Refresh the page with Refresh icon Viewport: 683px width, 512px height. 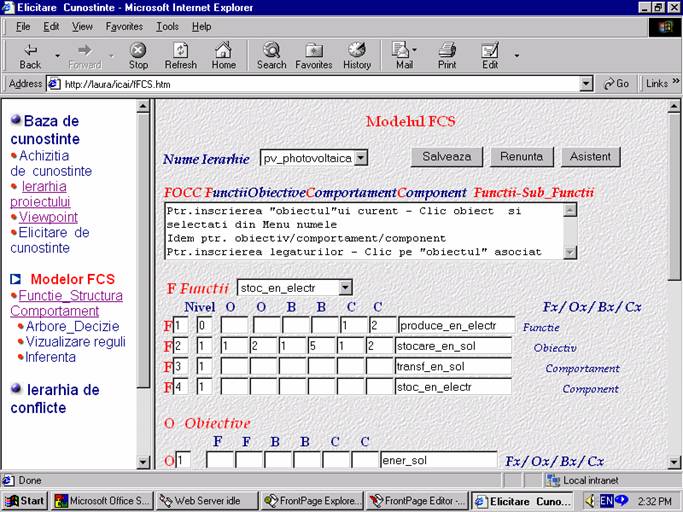click(x=181, y=50)
